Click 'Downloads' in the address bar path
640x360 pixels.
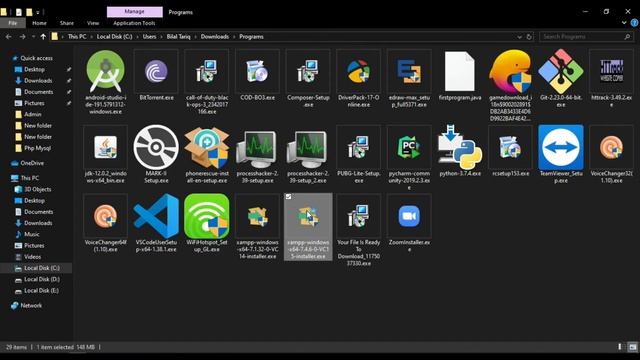point(215,37)
